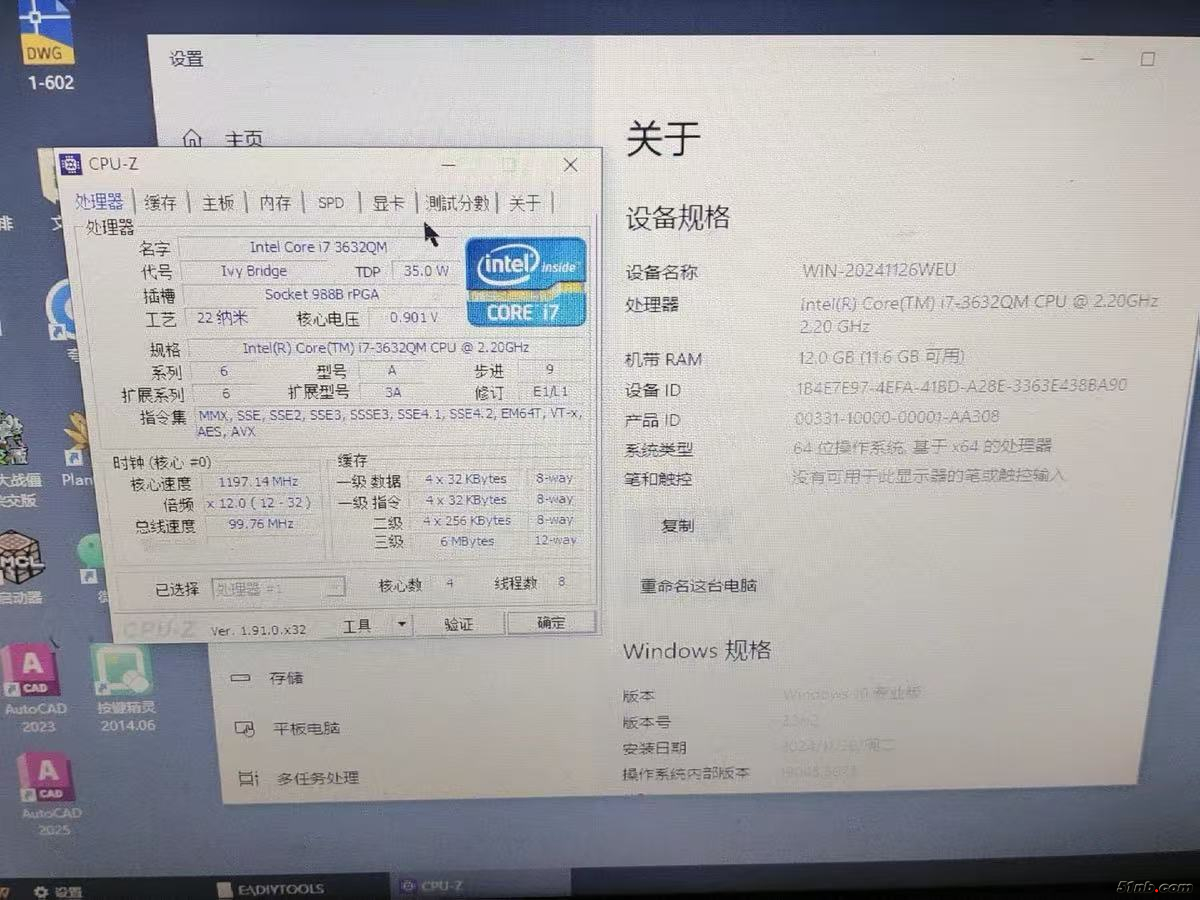Go to the 内存 tab
The width and height of the screenshot is (1200, 900).
(x=275, y=202)
